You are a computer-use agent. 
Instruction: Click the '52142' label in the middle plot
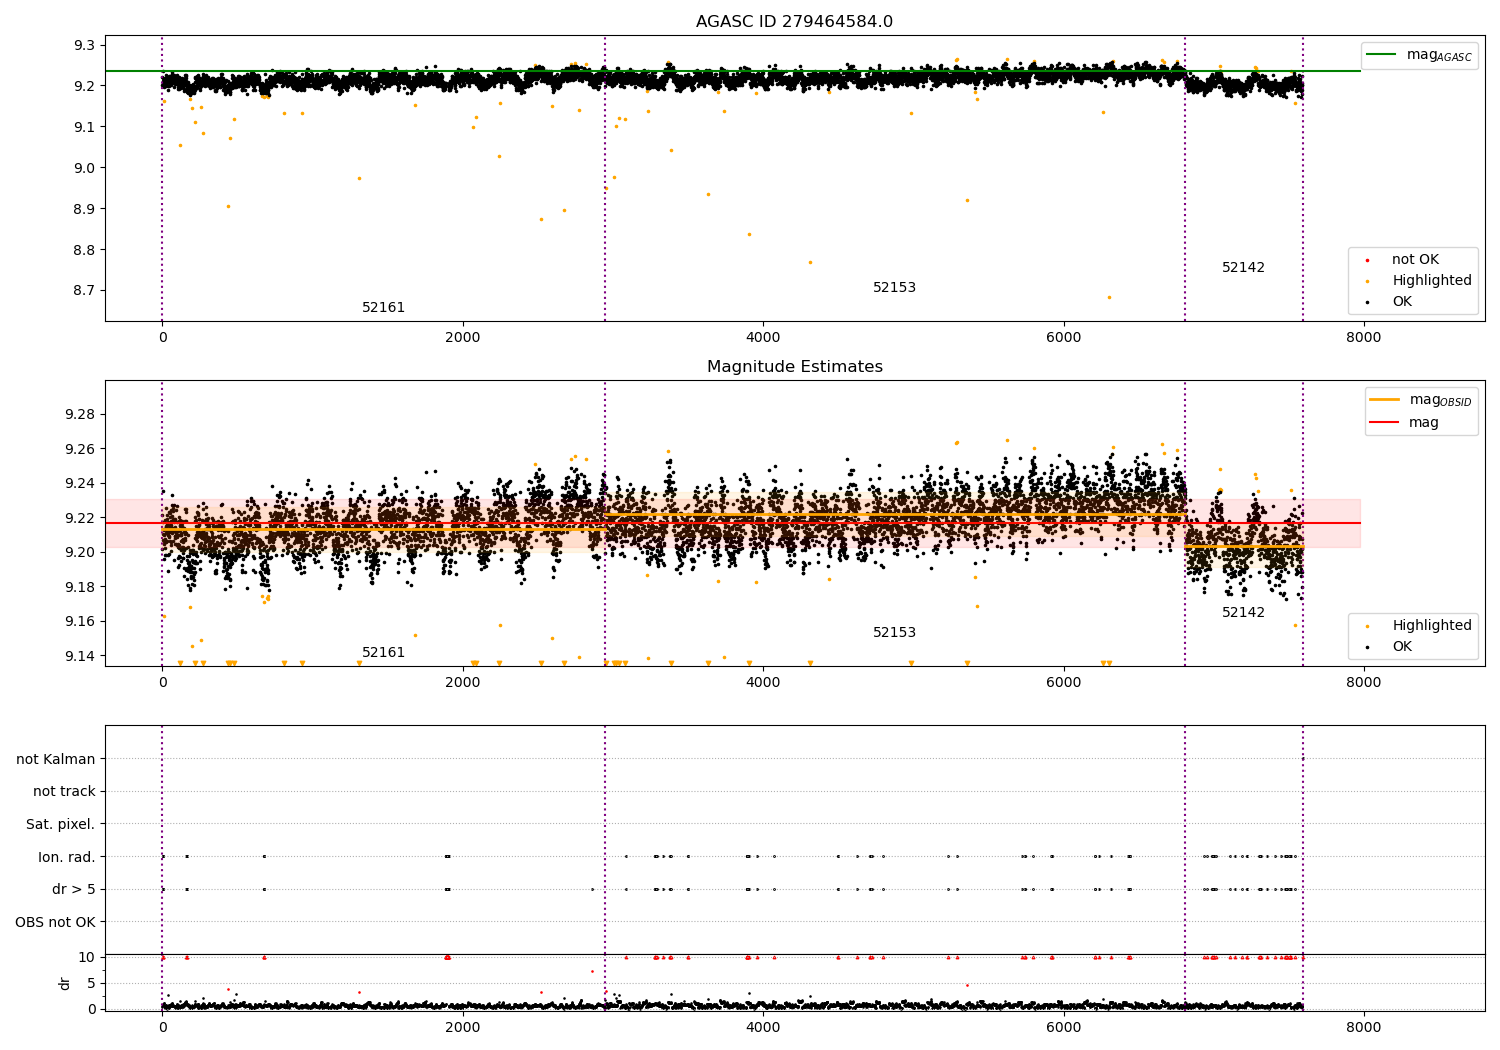1243,613
